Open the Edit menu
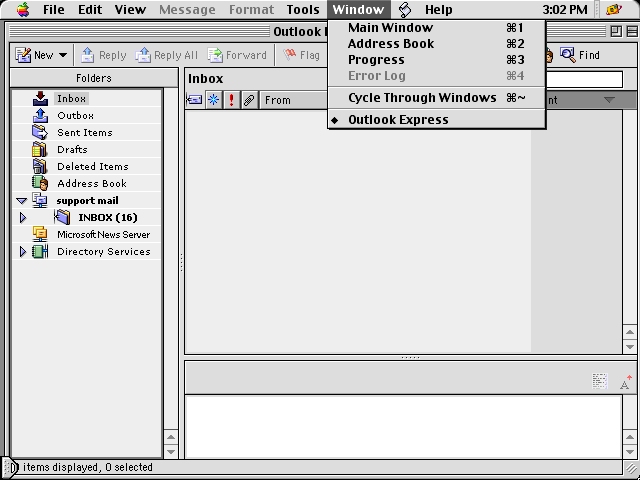 click(90, 9)
